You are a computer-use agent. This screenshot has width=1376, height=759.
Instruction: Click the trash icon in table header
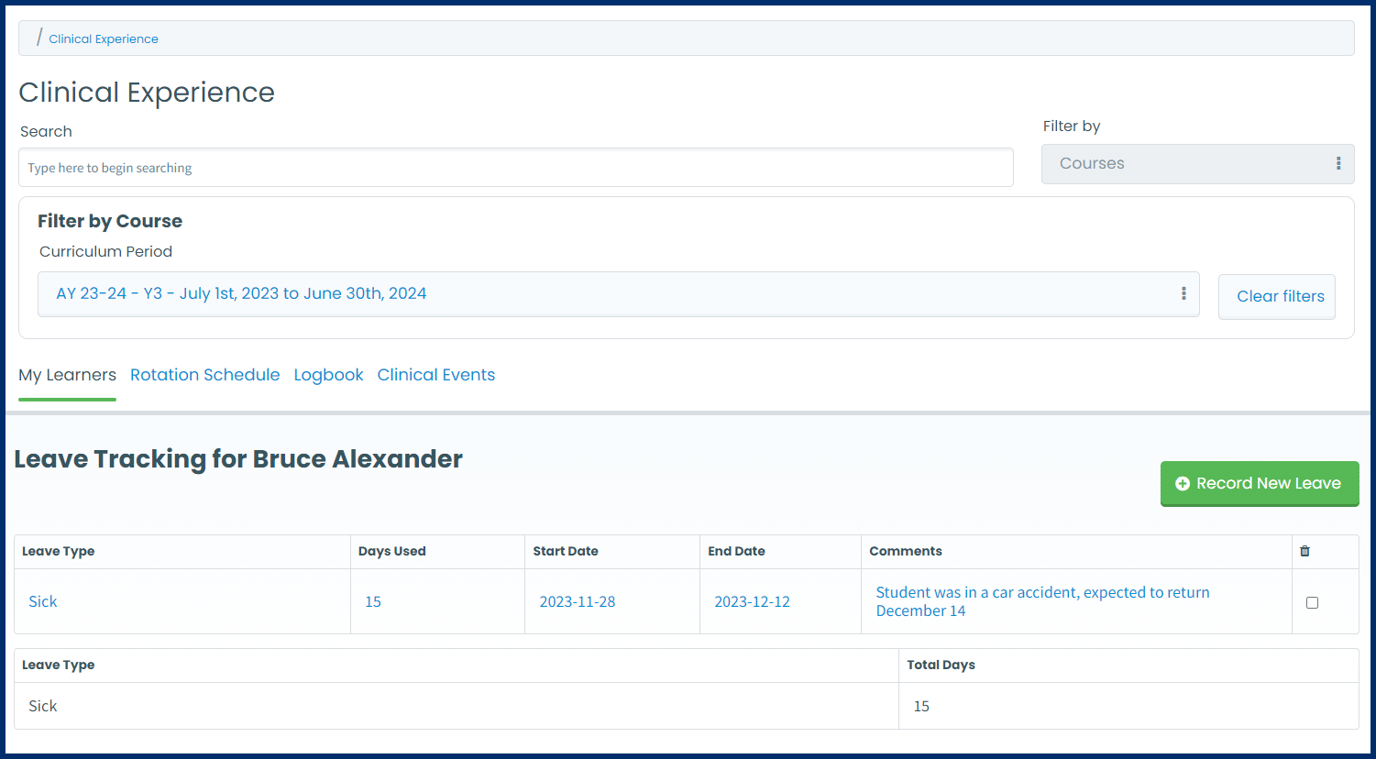pos(1304,551)
